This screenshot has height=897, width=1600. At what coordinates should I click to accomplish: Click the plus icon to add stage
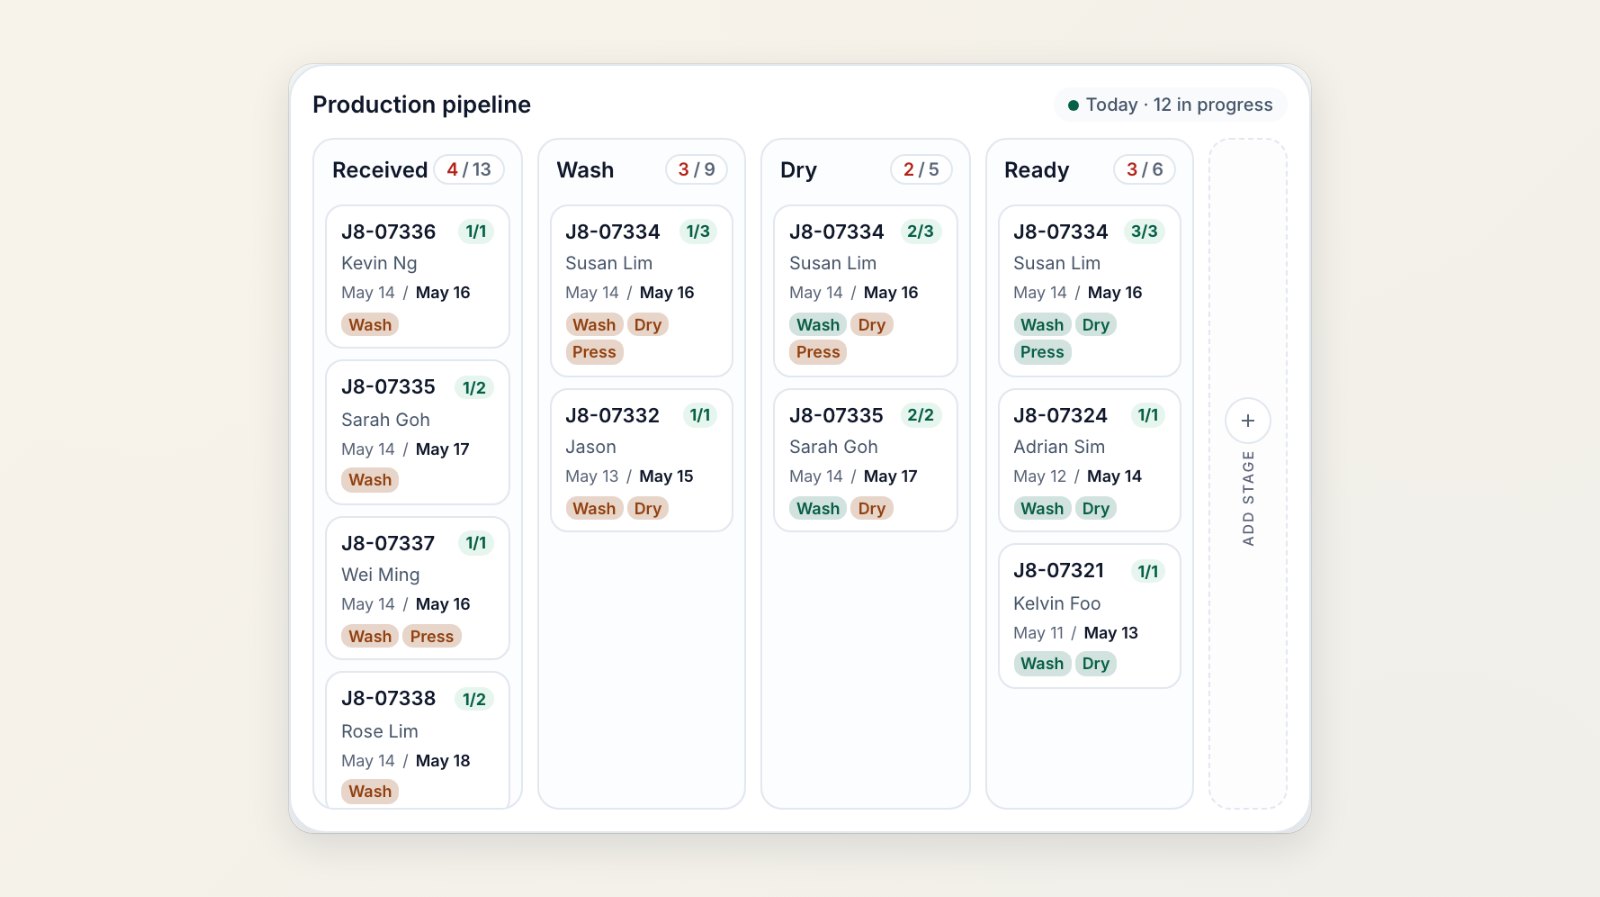click(x=1247, y=421)
